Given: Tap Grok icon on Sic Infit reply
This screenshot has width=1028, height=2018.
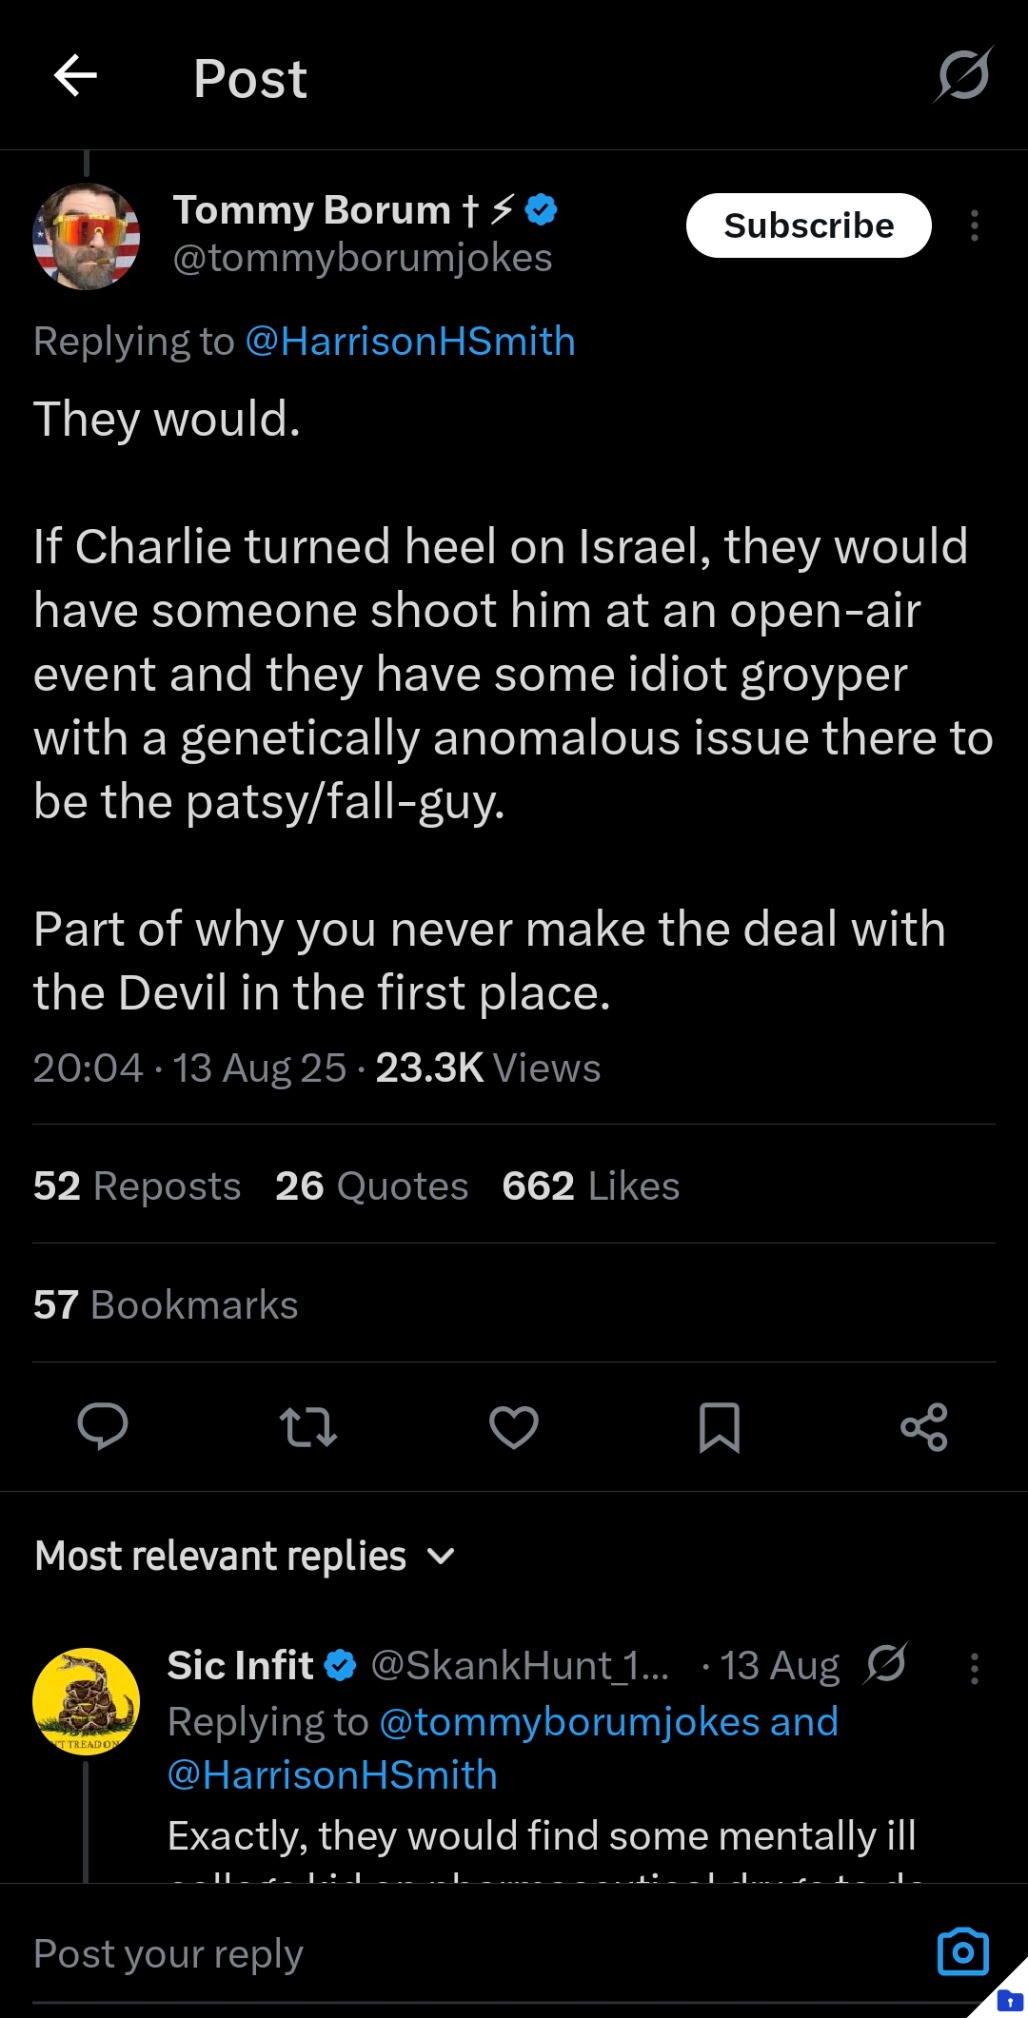Looking at the screenshot, I should click(x=886, y=1665).
